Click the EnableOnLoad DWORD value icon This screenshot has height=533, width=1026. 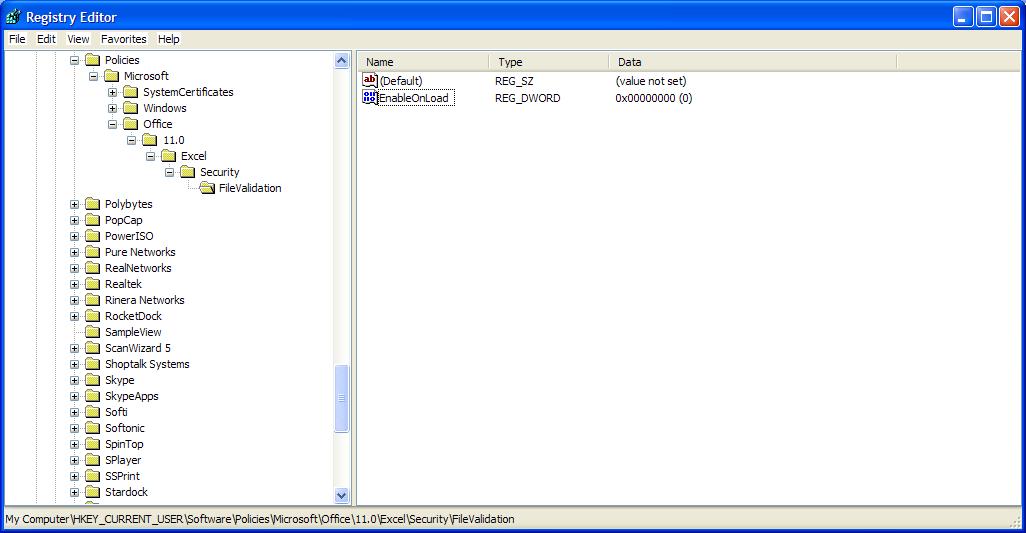click(x=370, y=98)
